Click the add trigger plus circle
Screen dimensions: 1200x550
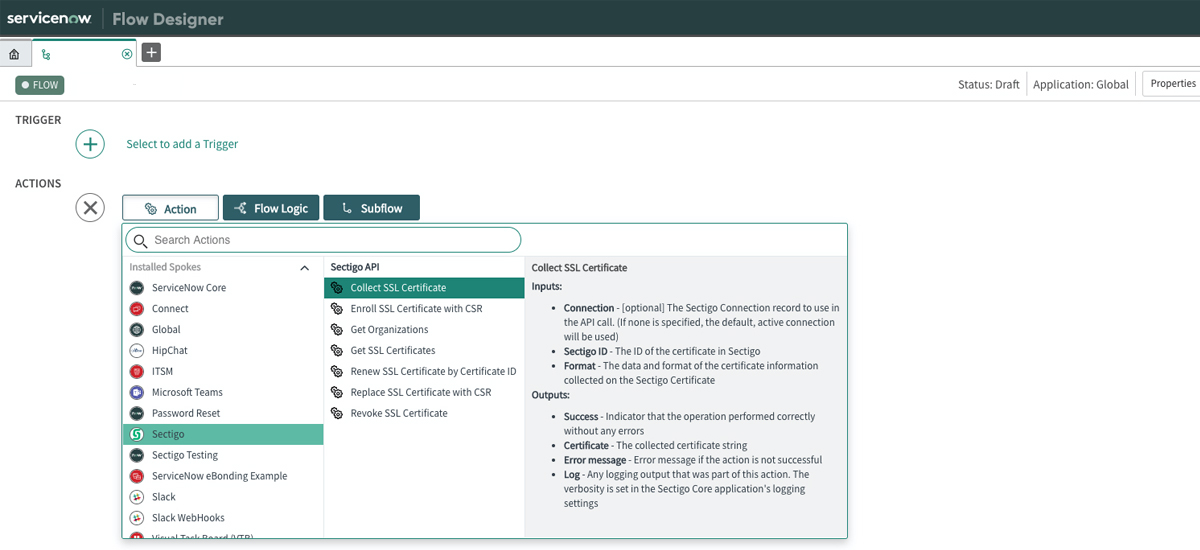[x=90, y=144]
